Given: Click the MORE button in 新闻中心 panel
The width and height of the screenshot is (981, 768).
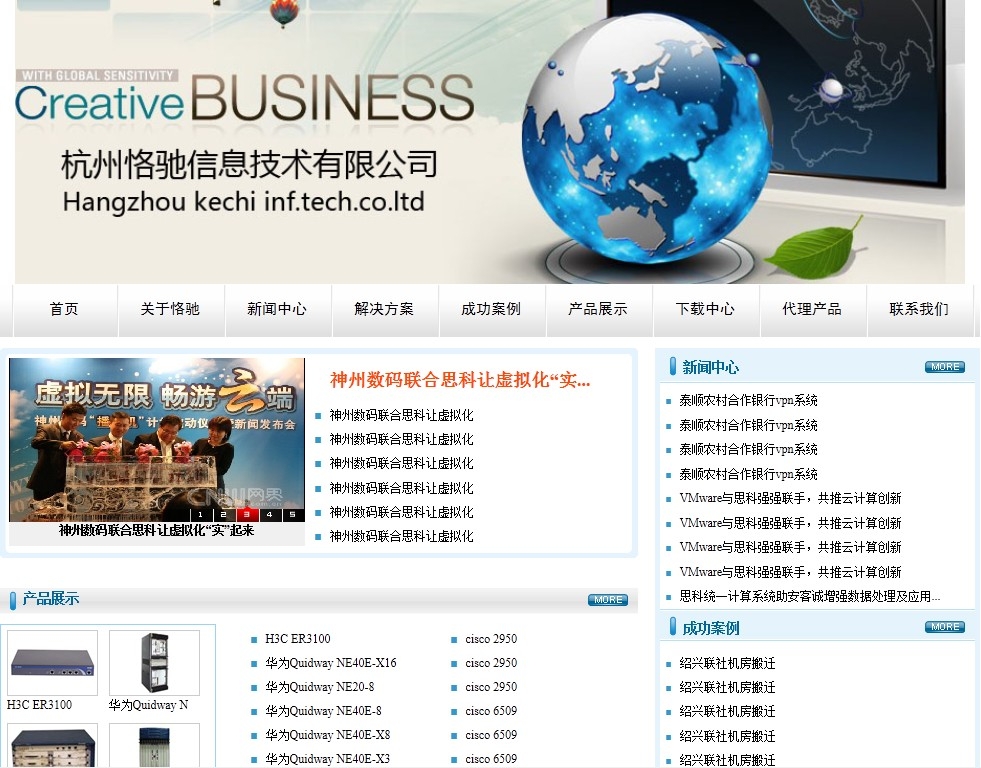Looking at the screenshot, I should (x=945, y=367).
